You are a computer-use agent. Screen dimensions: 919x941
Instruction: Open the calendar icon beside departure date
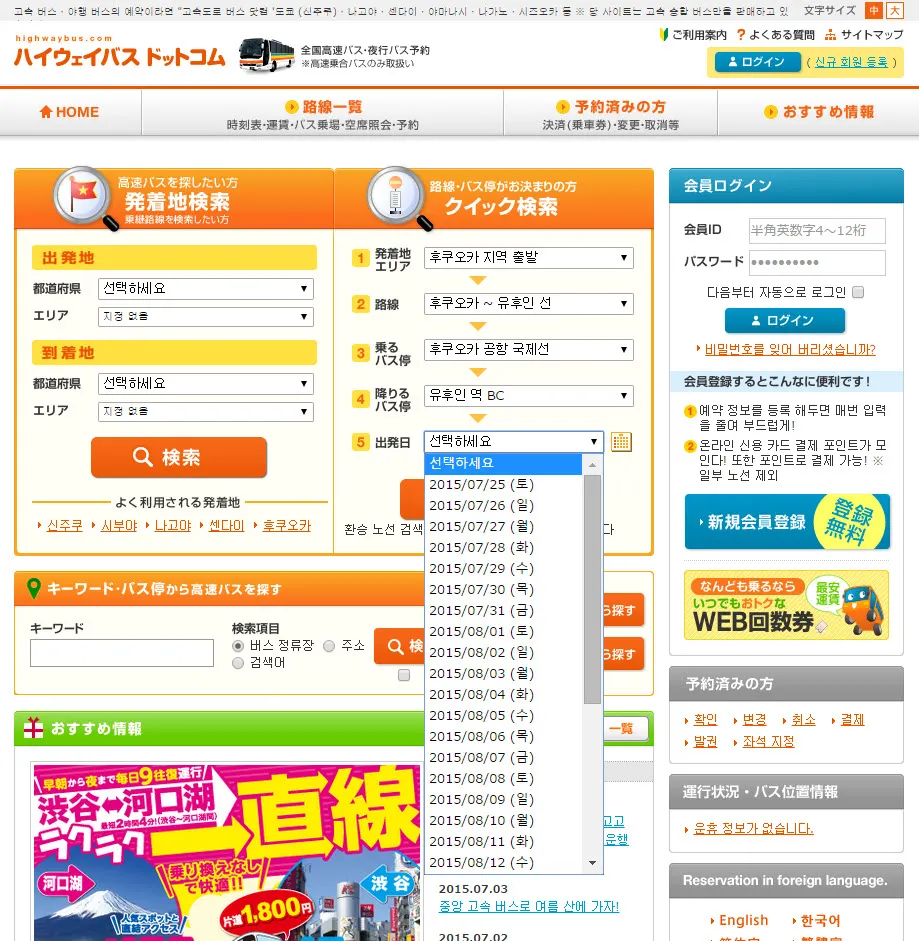click(621, 442)
